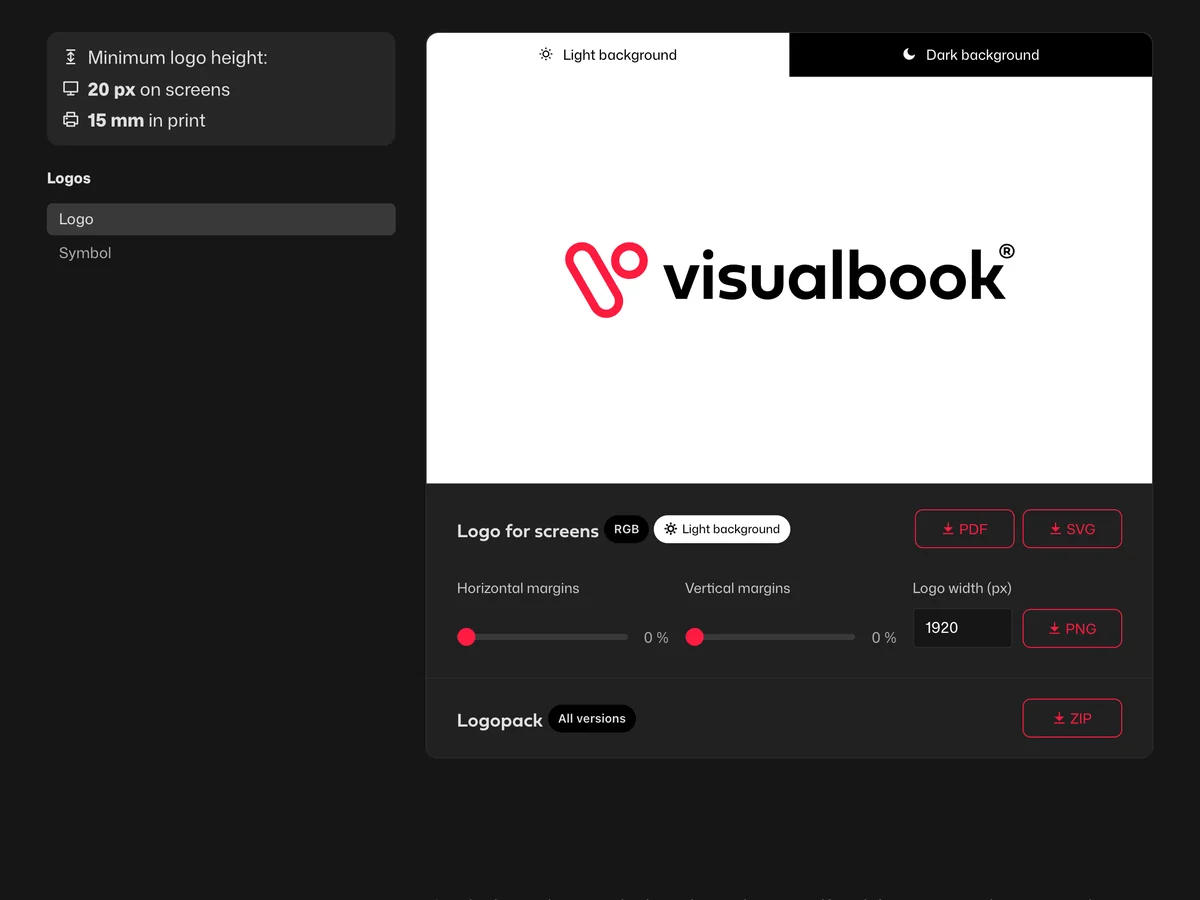Click the '15 mm in print' text
Image resolution: width=1200 pixels, height=900 pixels.
146,120
